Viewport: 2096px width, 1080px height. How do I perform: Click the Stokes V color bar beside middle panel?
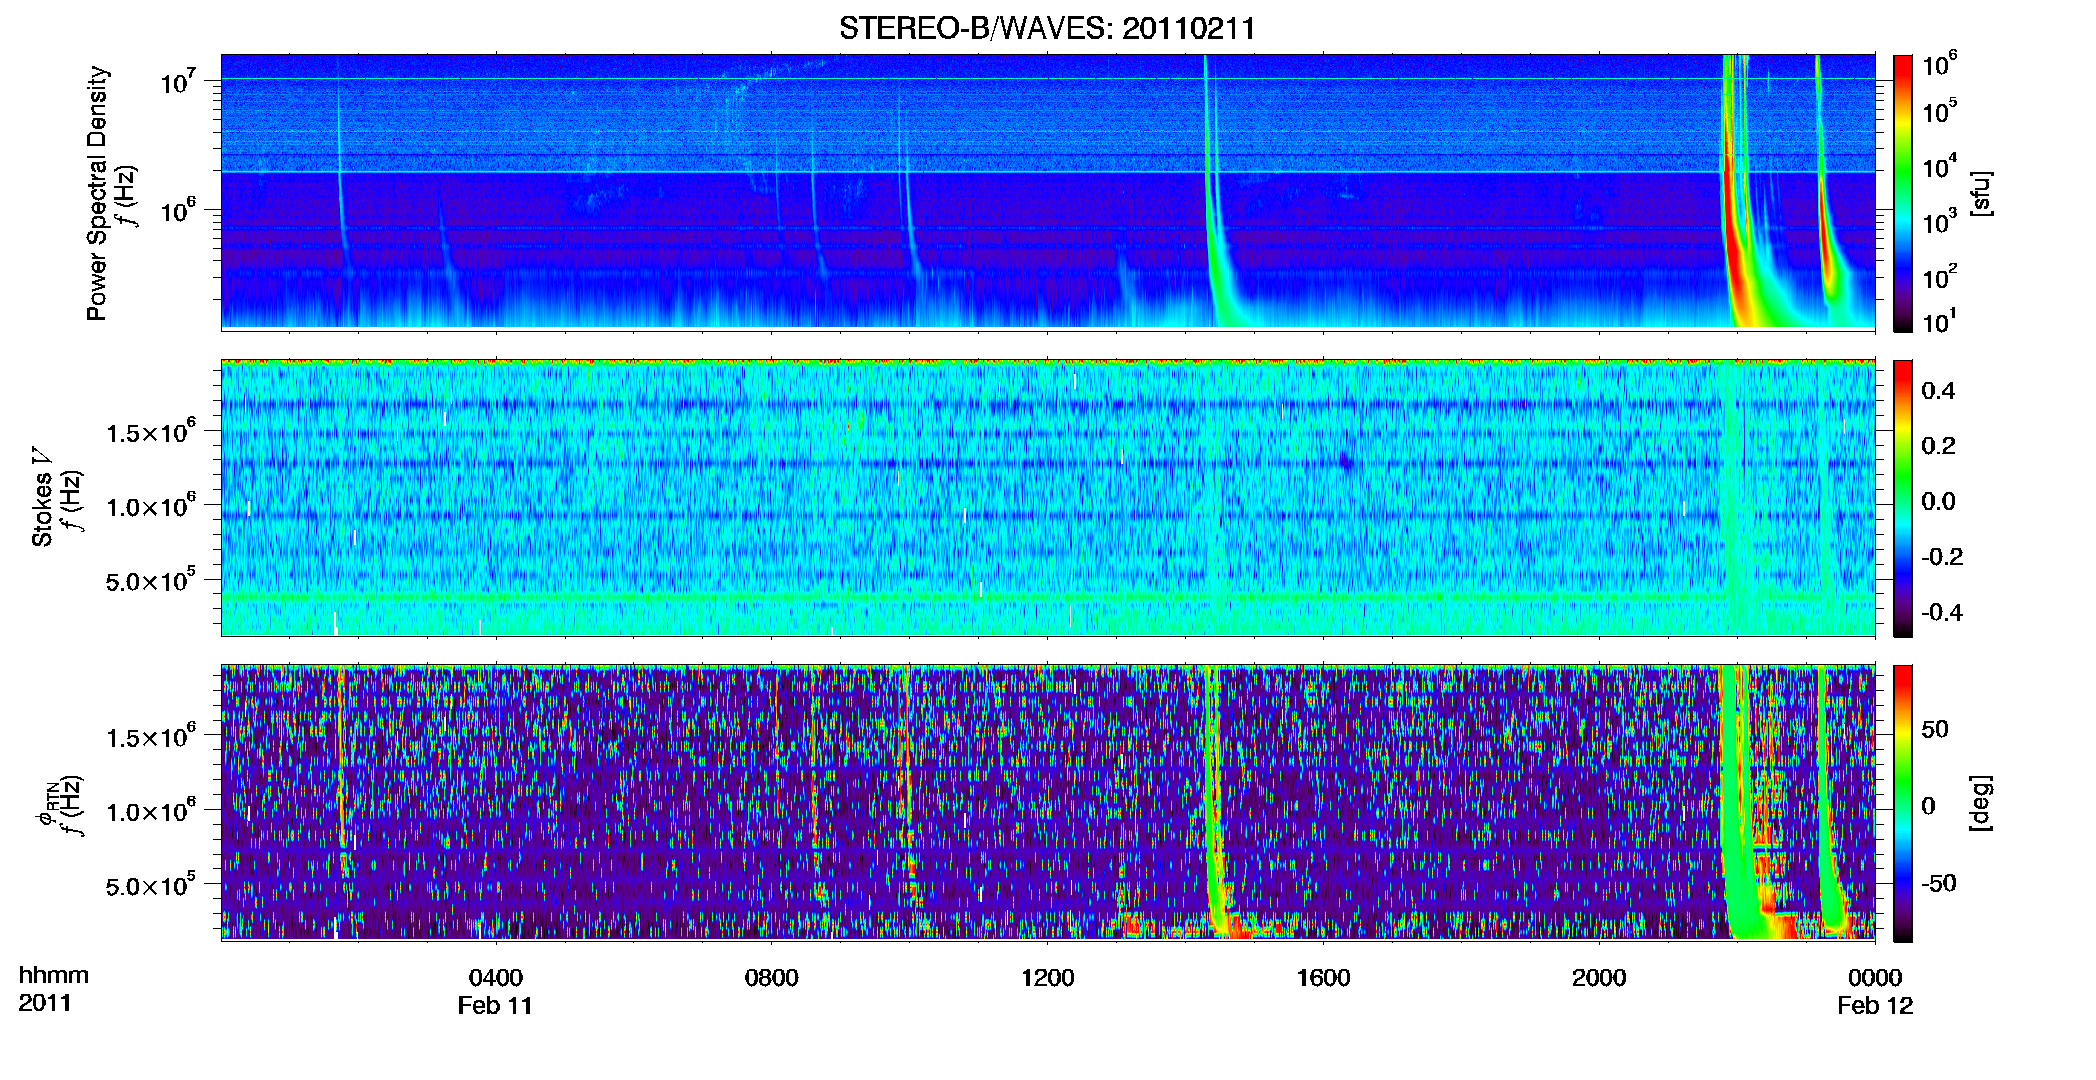click(1903, 498)
